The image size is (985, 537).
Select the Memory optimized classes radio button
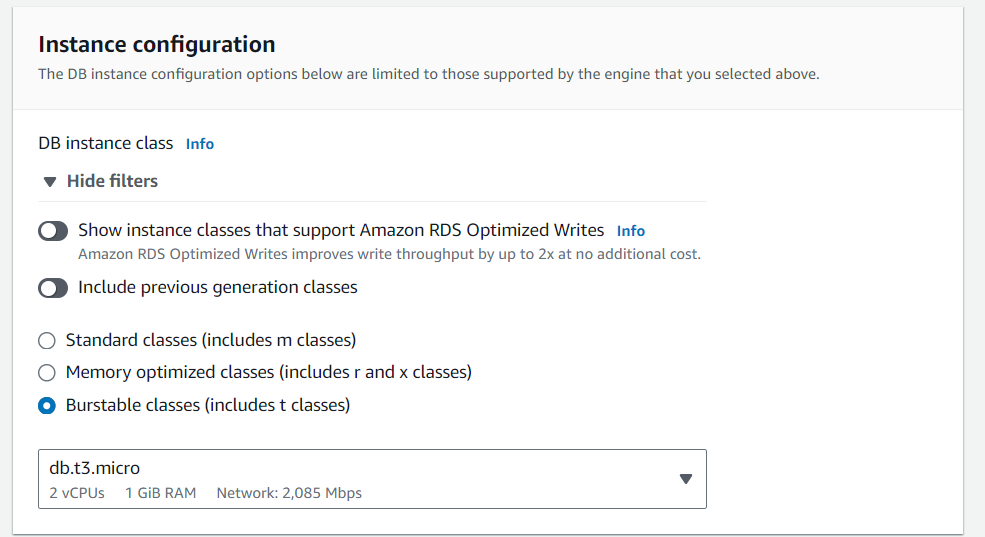pyautogui.click(x=47, y=373)
